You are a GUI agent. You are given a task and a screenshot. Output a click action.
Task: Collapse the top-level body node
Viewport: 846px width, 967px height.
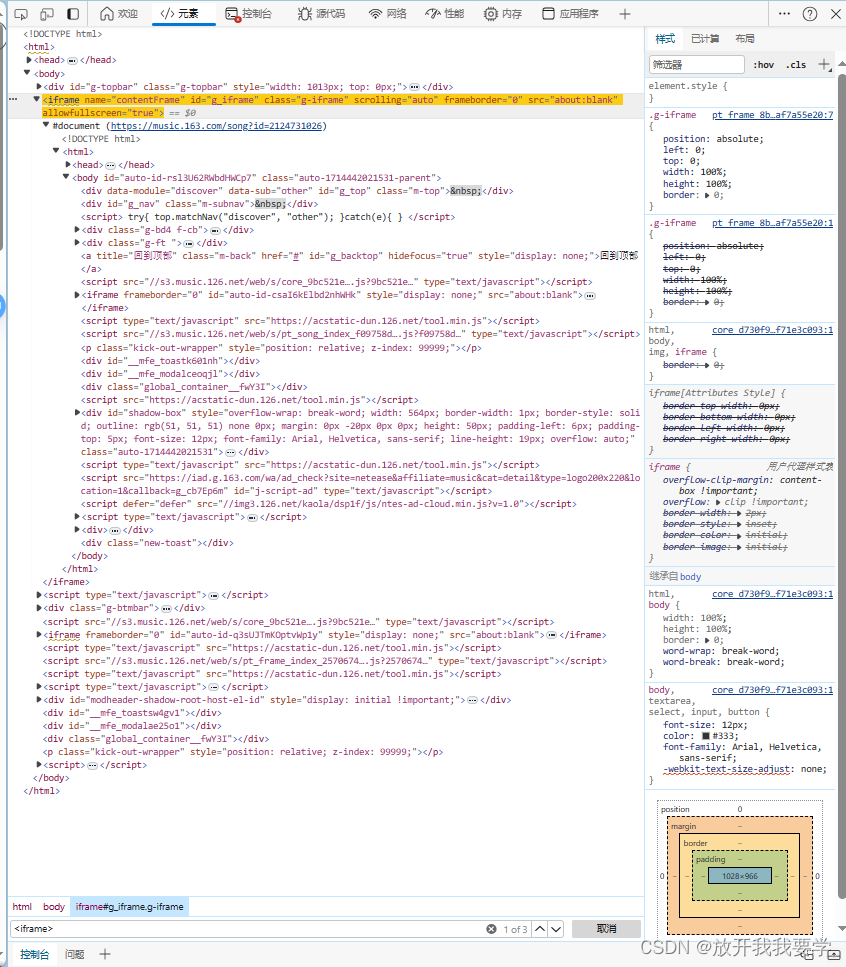(x=27, y=73)
